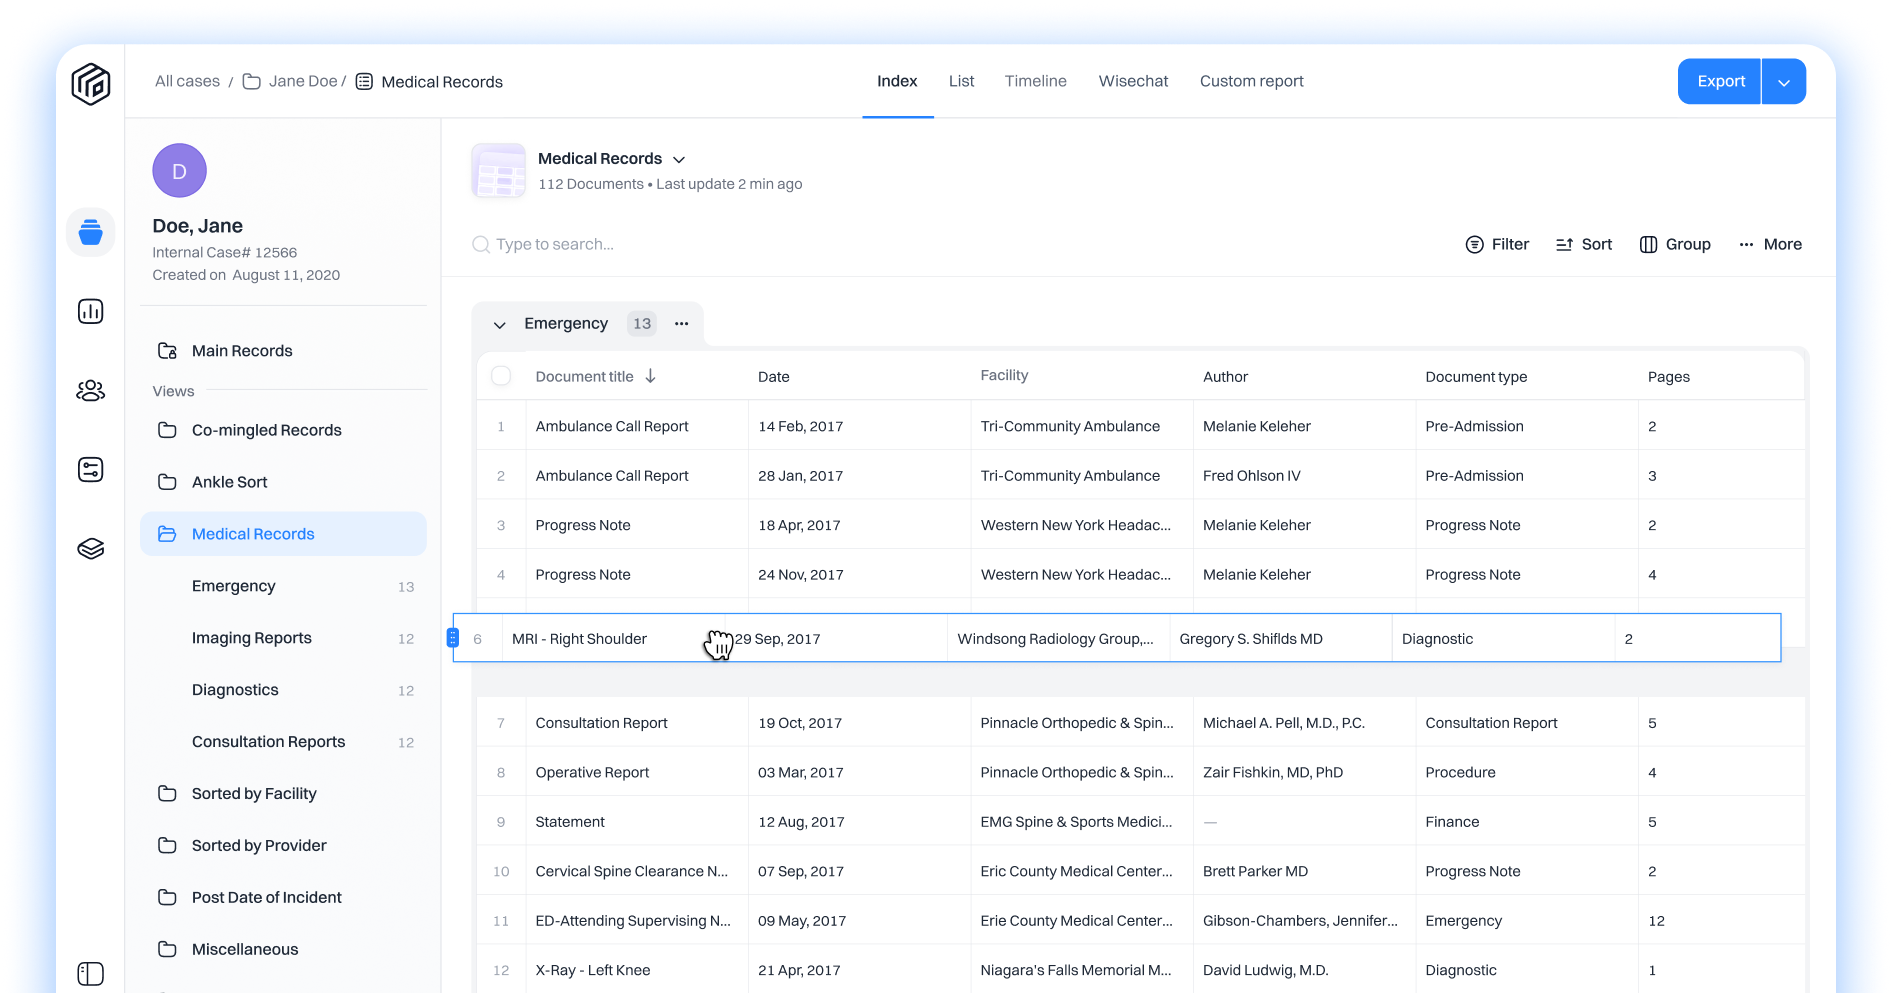Click the Export button
This screenshot has width=1892, height=993.
1720,81
